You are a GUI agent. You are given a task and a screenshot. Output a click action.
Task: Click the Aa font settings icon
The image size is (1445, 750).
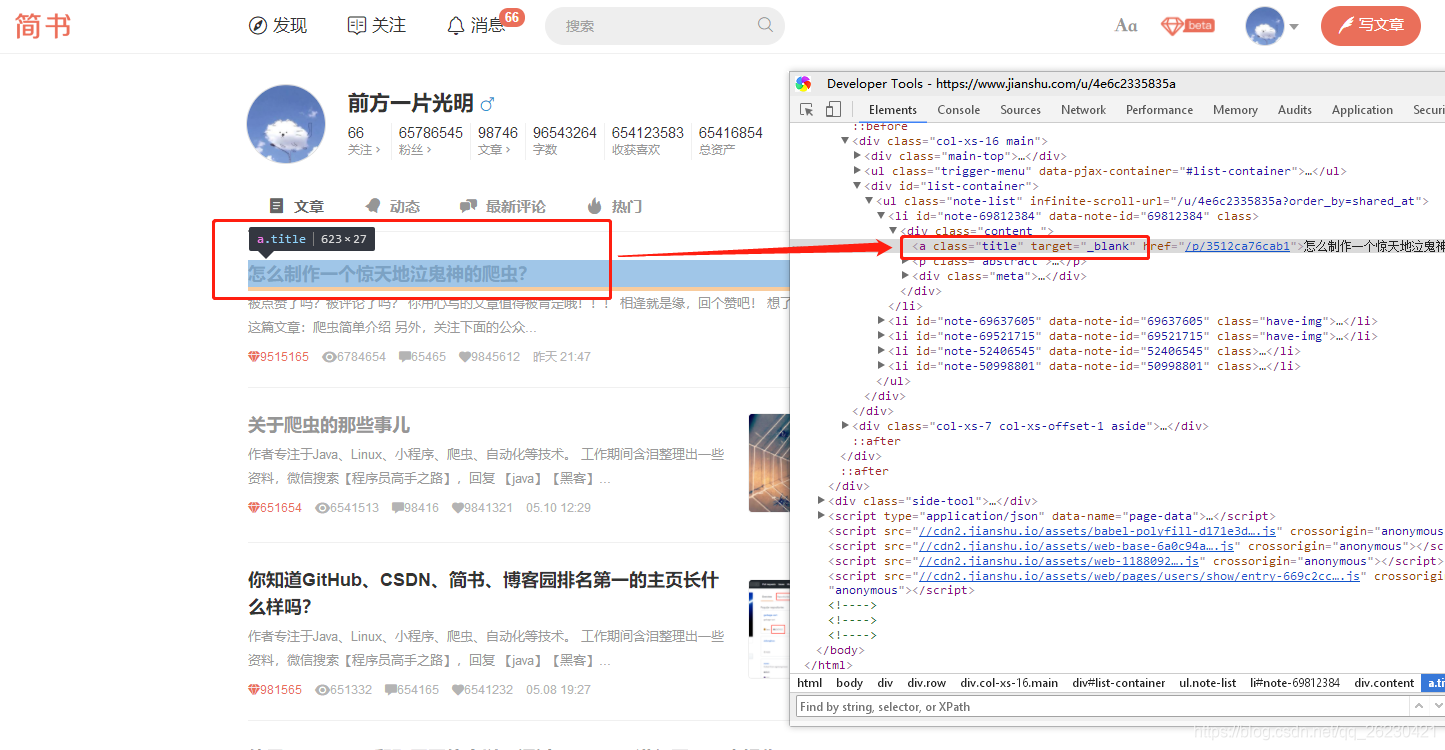pos(1125,25)
